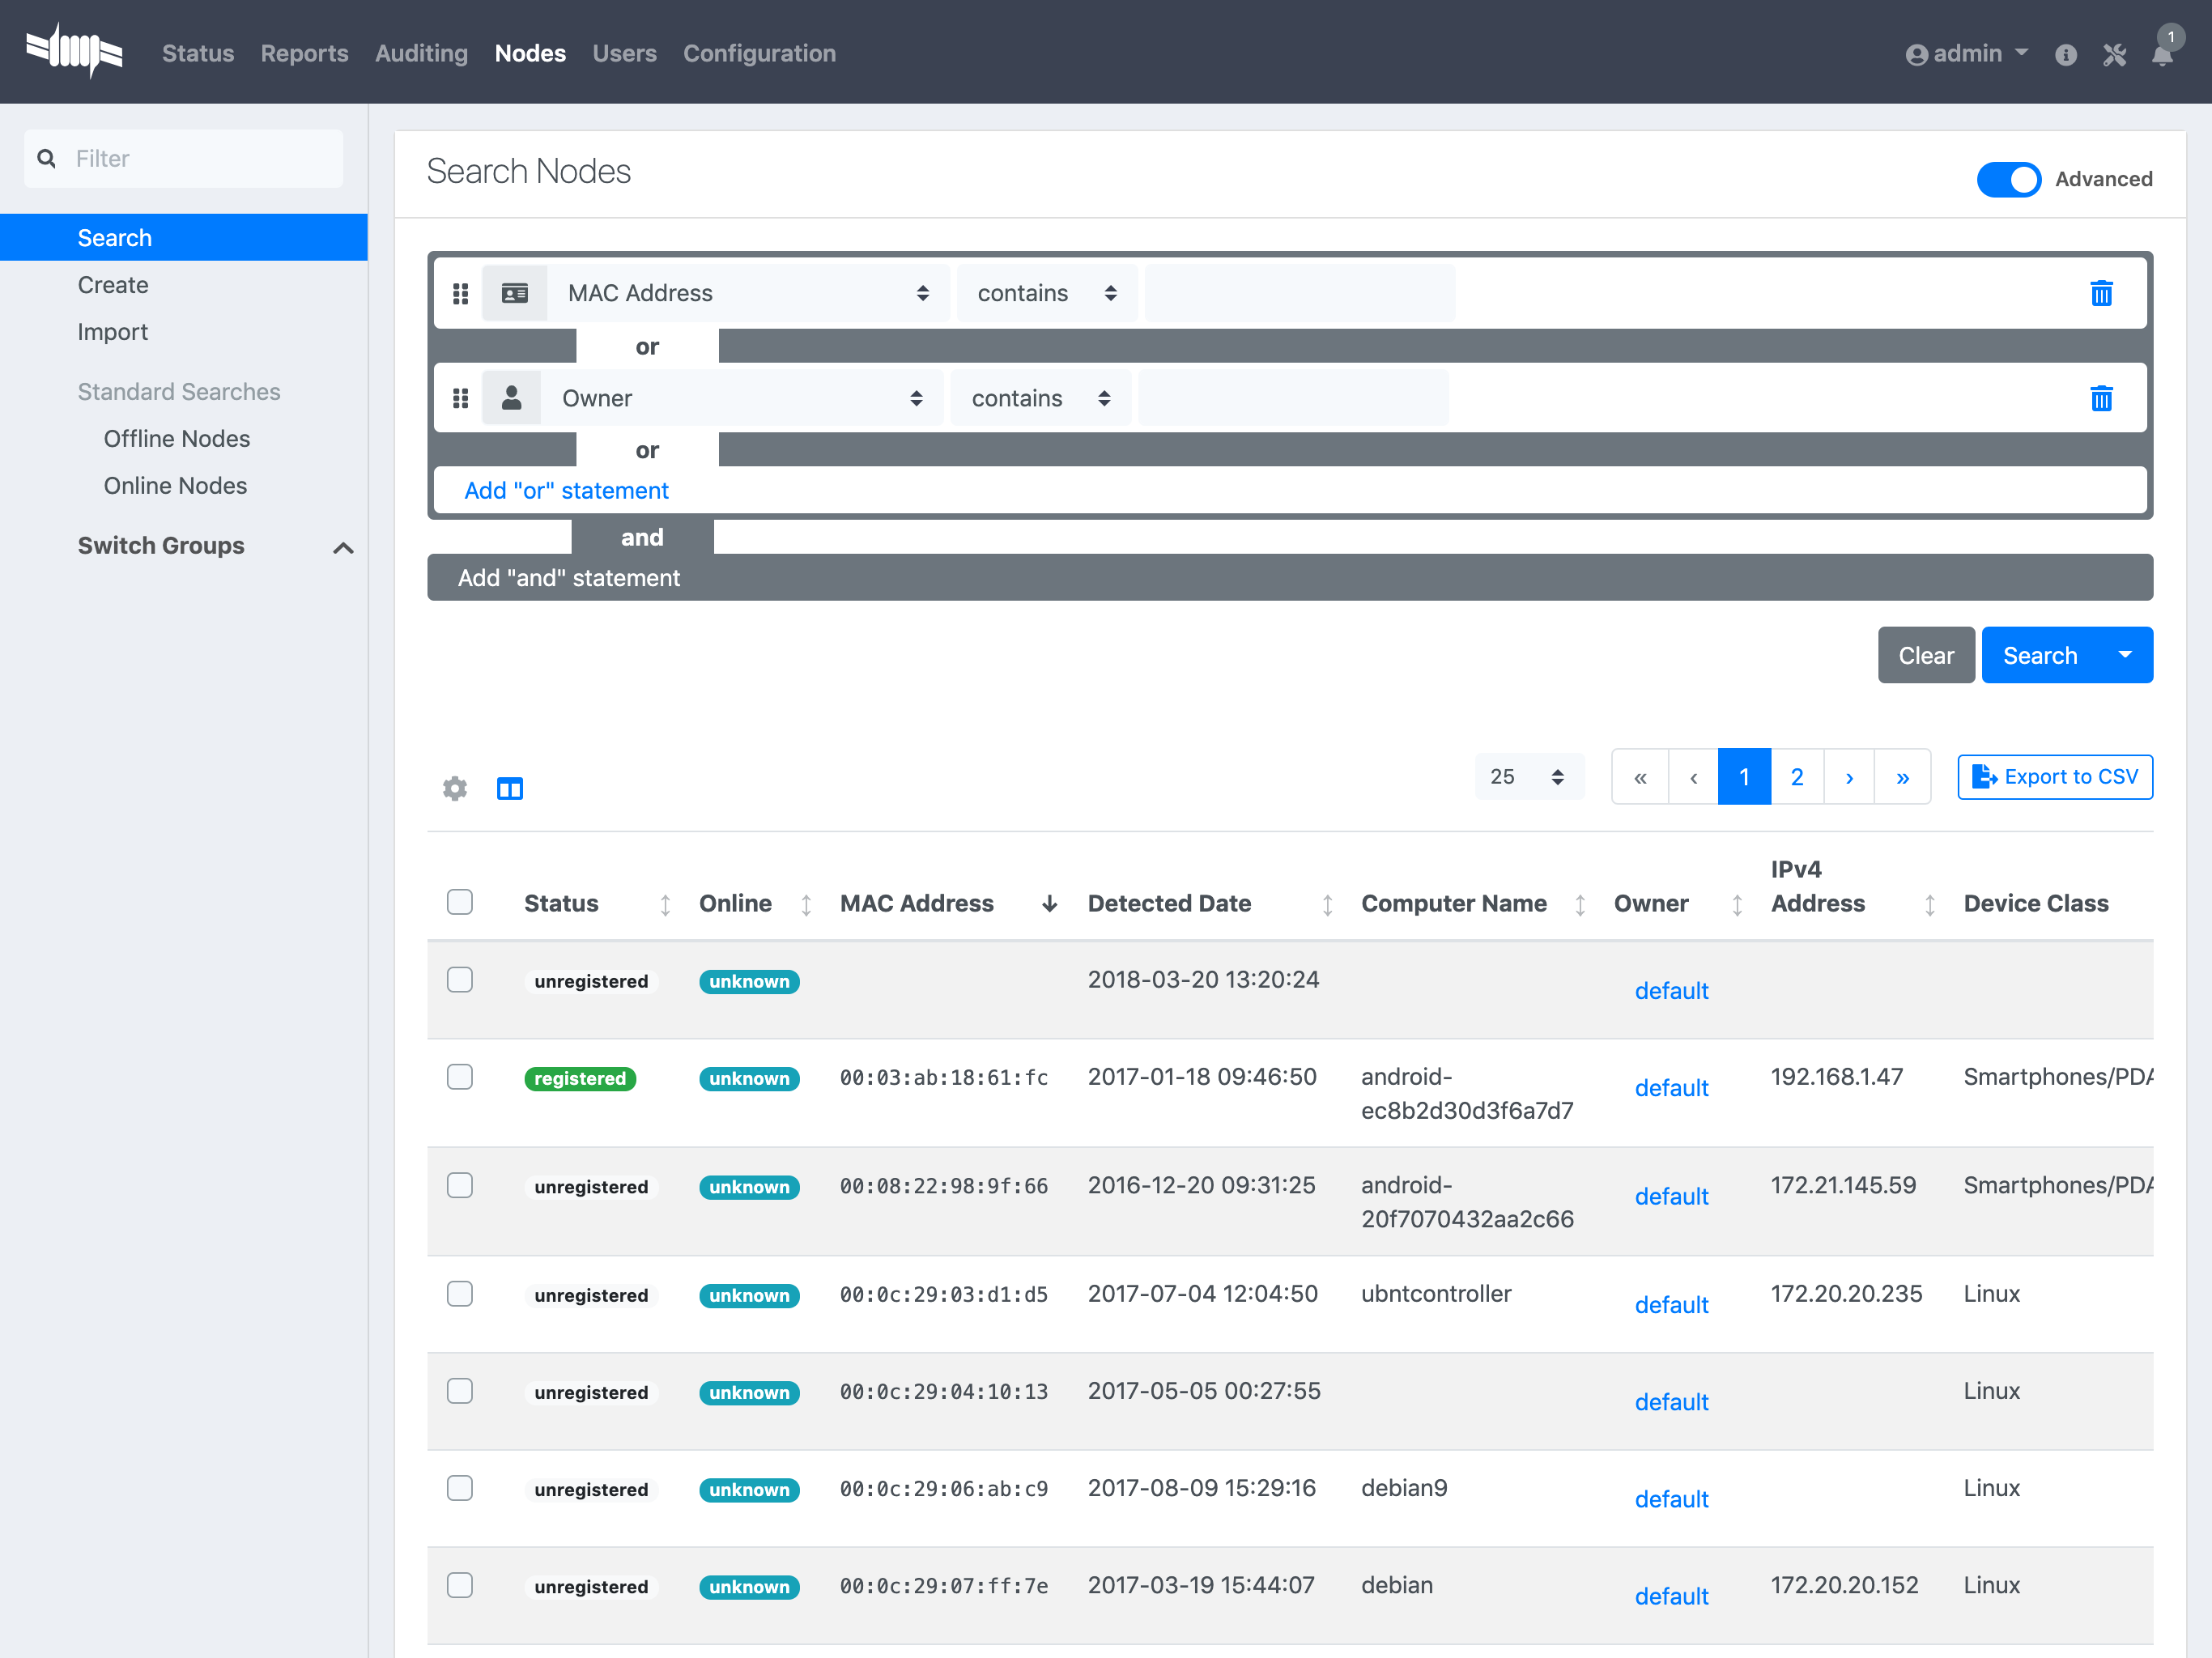Open the notifications bell
Screen dimensions: 2212x1658
[x=2162, y=55]
